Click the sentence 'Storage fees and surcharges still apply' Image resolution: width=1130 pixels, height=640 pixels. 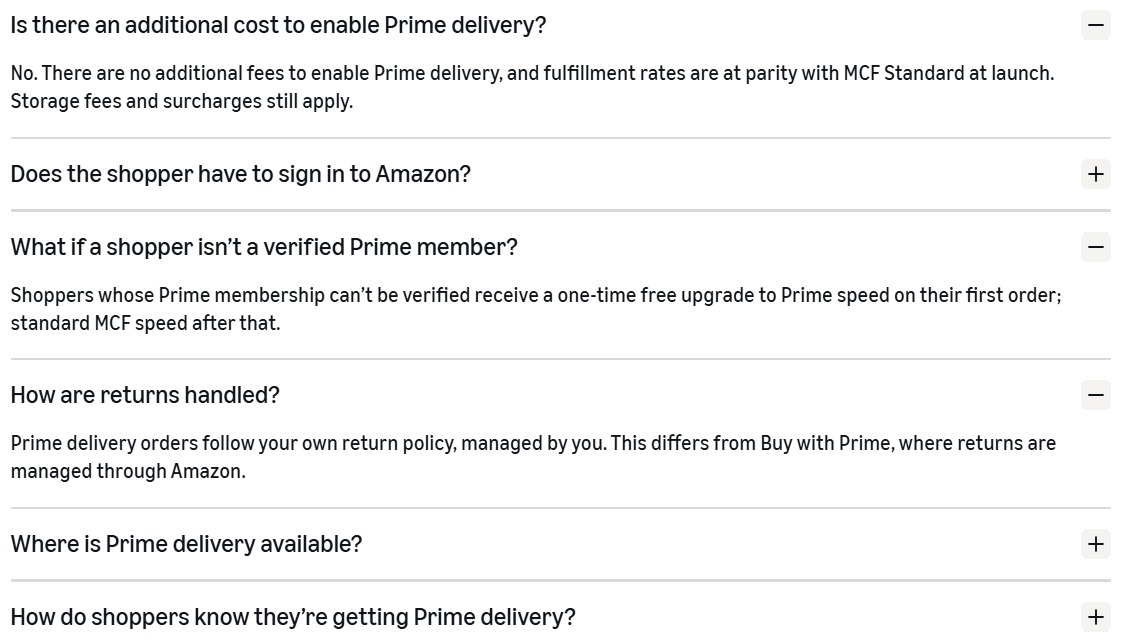point(182,102)
